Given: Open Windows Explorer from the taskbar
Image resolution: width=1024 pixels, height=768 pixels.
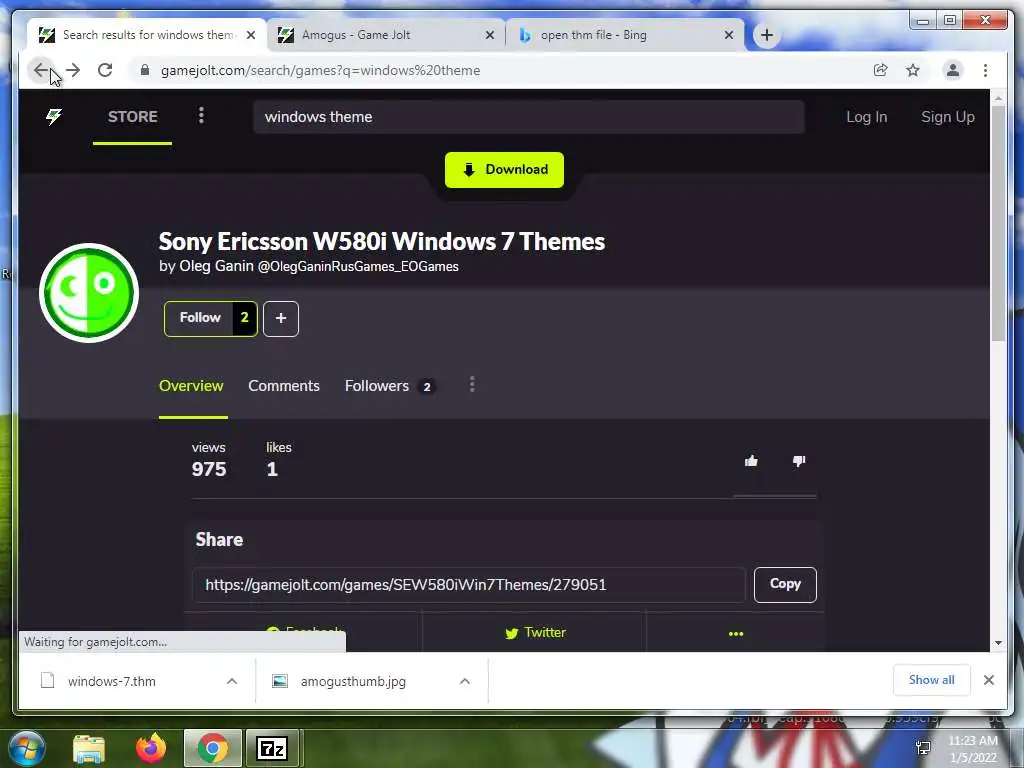Looking at the screenshot, I should click(x=89, y=748).
